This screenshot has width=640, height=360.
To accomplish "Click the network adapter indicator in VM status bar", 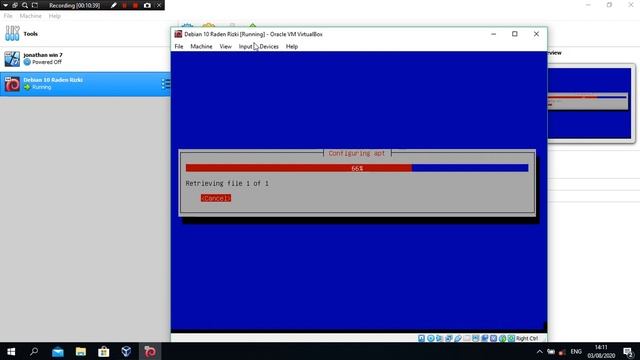I will point(448,338).
